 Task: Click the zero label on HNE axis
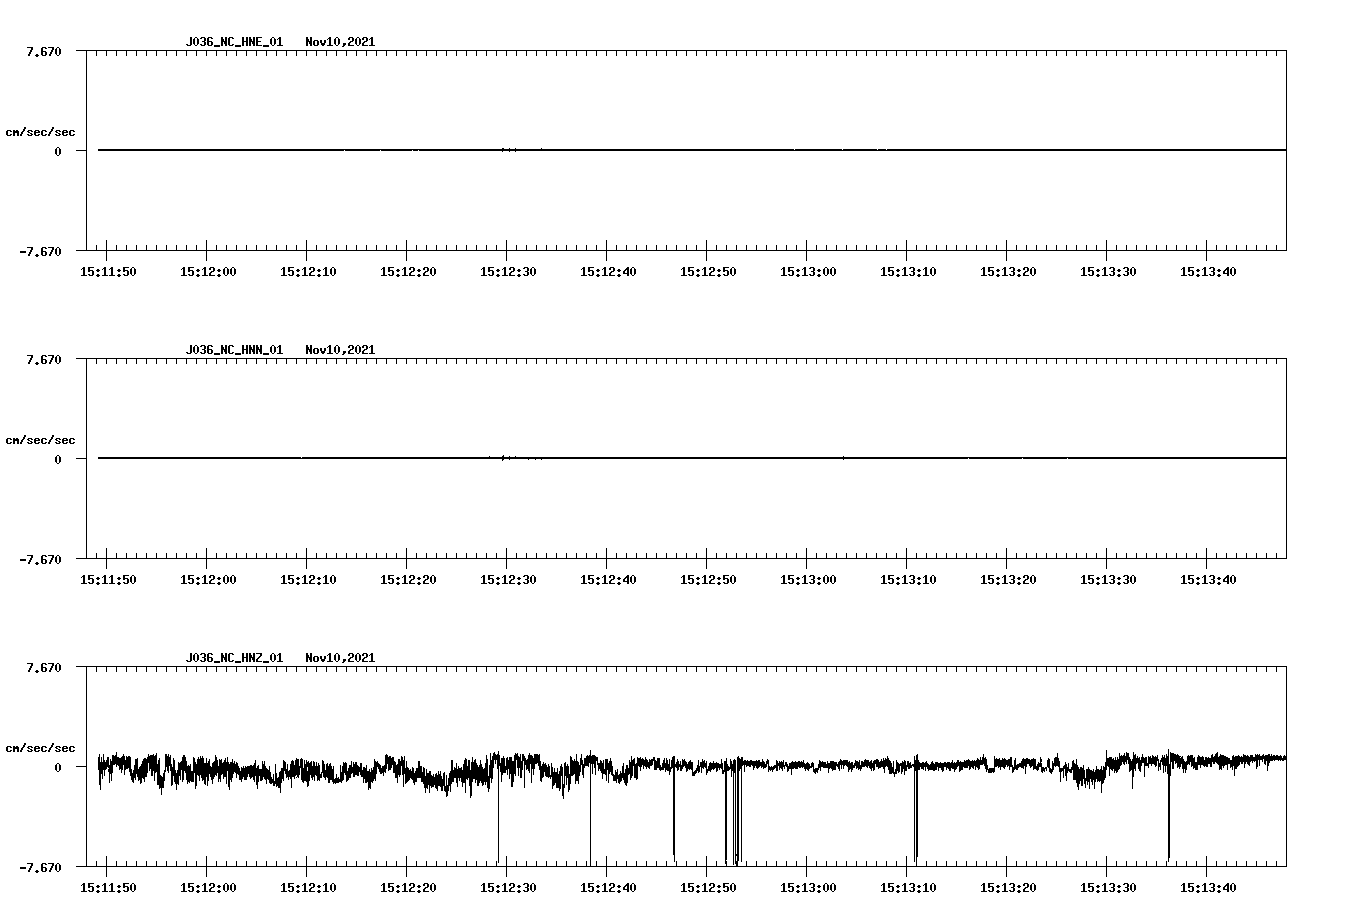pos(58,151)
